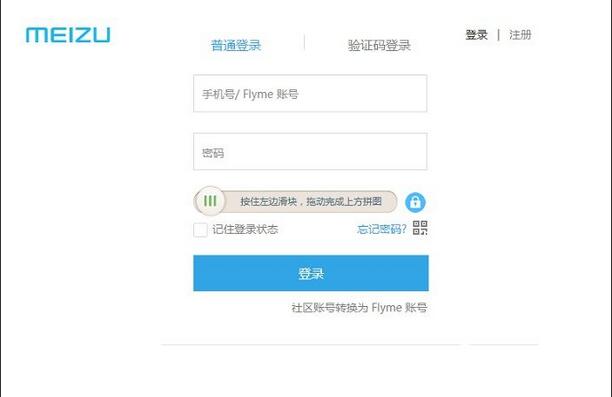Enable the 记住登录状态 checkbox
612x397 pixels.
coord(200,230)
